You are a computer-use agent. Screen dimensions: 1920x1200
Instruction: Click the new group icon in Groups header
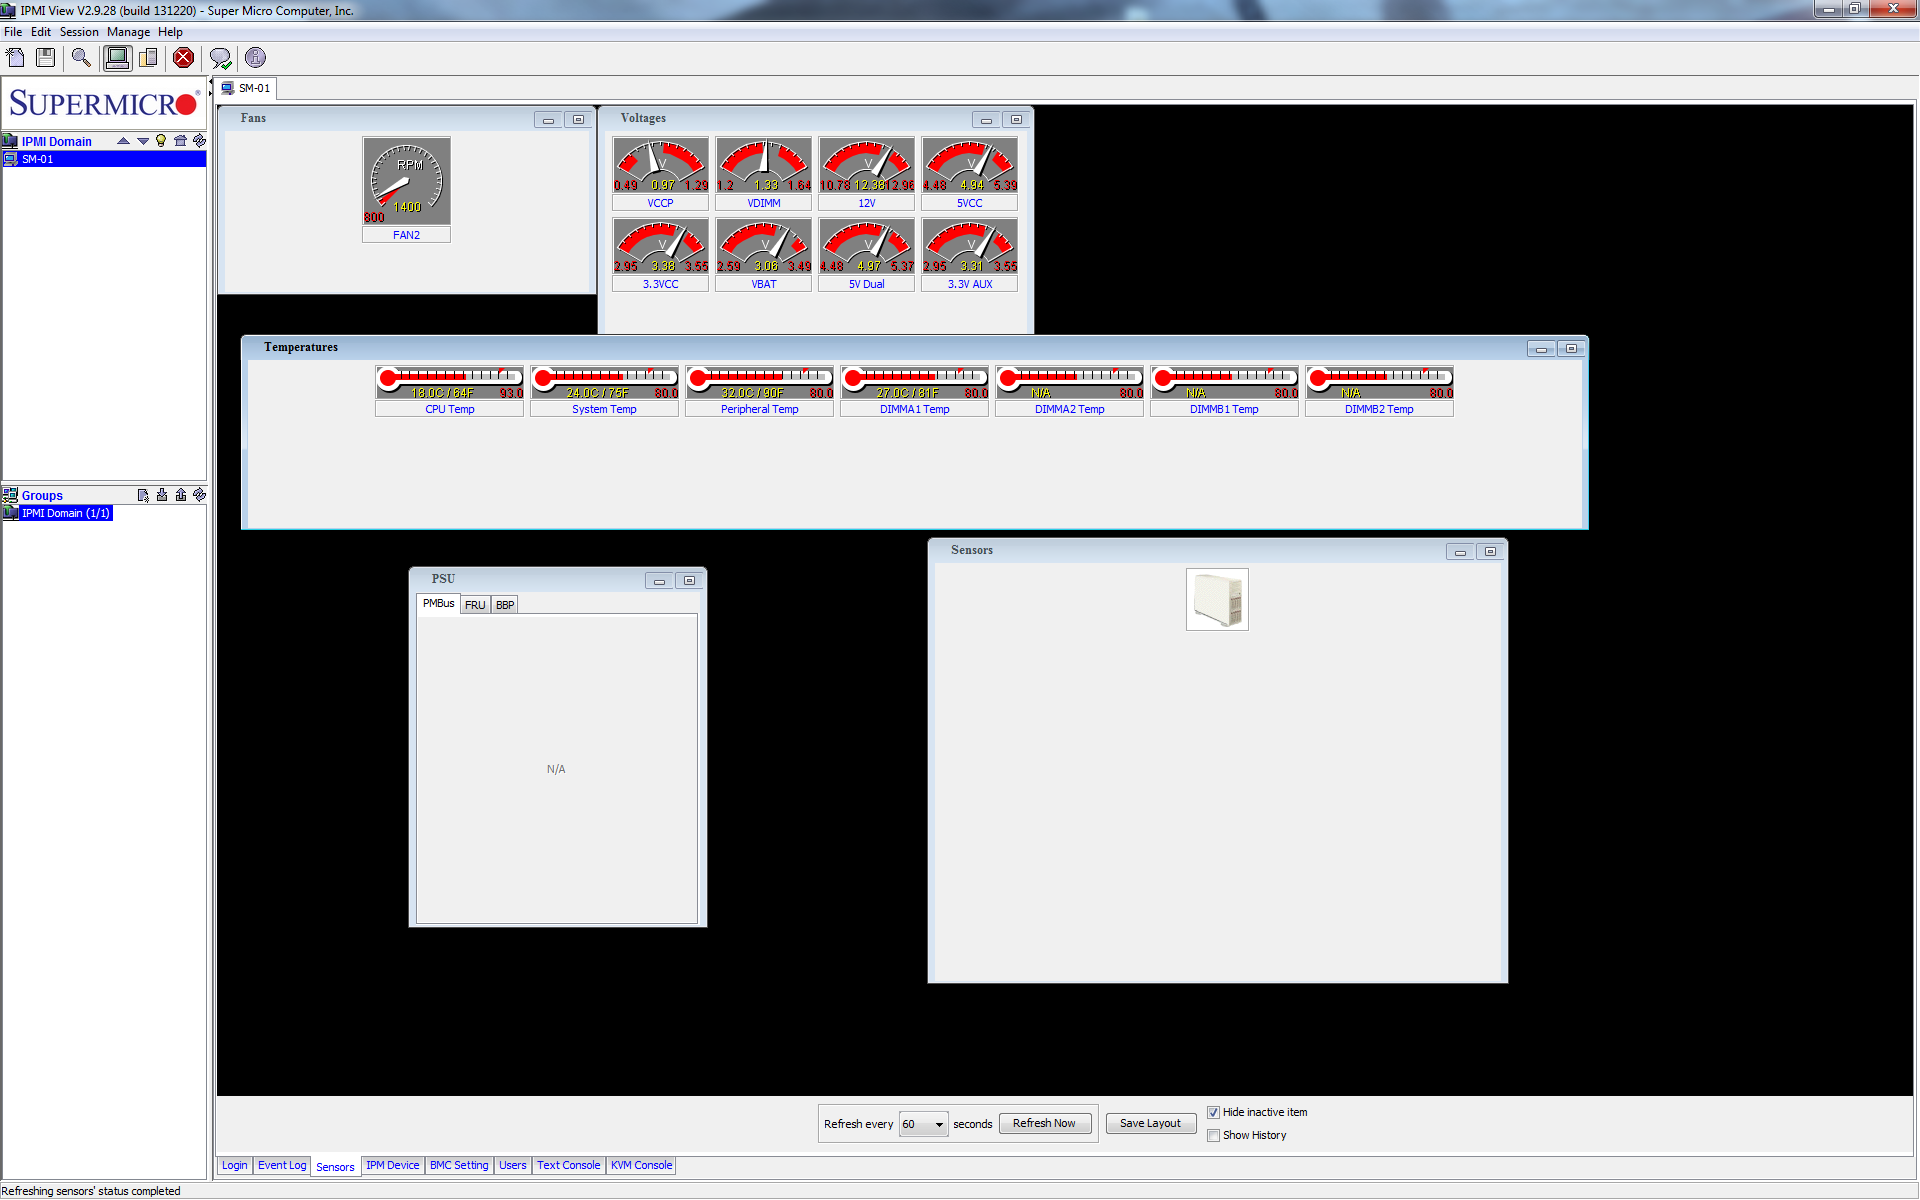(x=143, y=495)
